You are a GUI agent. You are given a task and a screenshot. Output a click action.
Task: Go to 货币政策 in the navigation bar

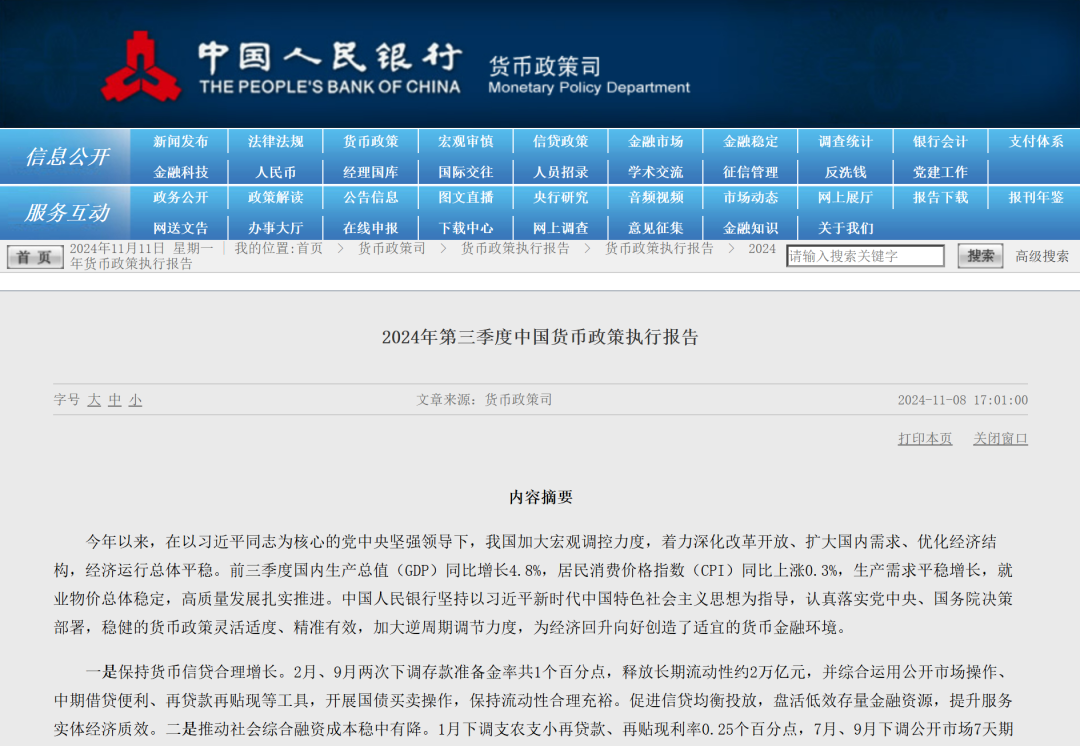point(371,141)
